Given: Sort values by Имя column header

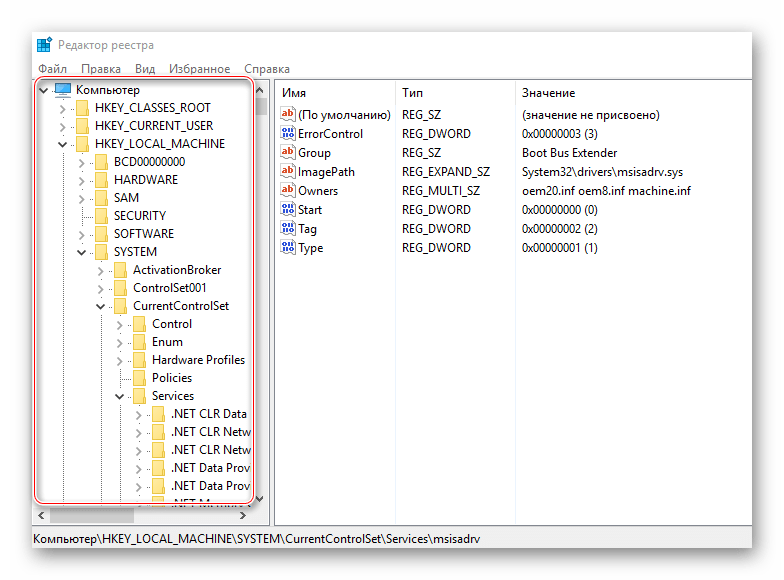Looking at the screenshot, I should click(x=294, y=92).
